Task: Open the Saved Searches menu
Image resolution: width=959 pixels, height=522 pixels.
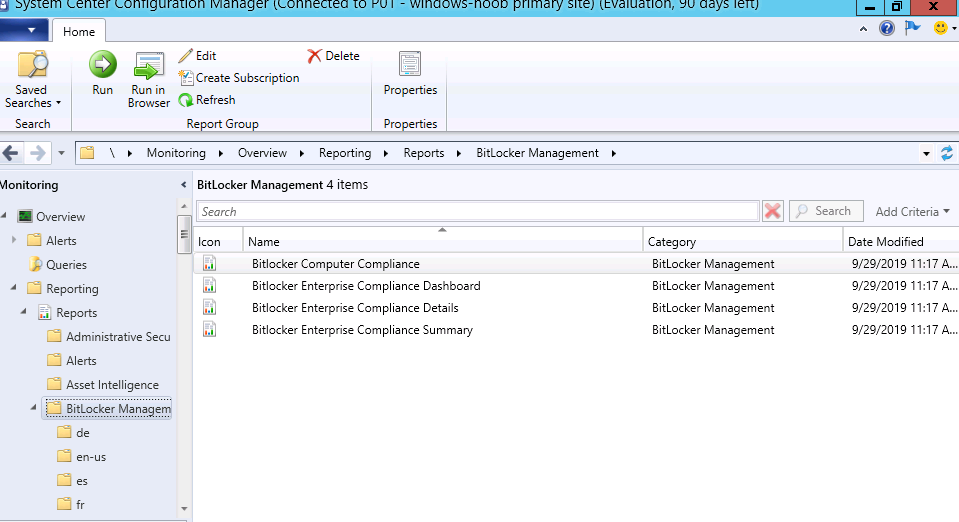Action: click(x=32, y=80)
